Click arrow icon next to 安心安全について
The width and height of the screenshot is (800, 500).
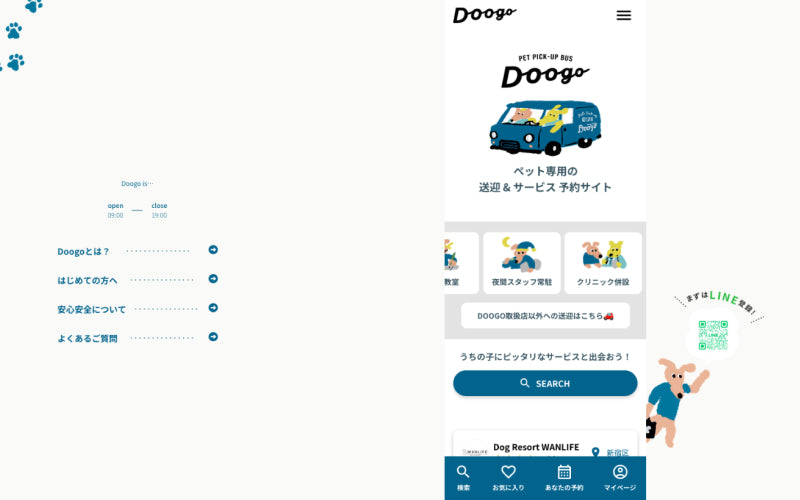[213, 308]
